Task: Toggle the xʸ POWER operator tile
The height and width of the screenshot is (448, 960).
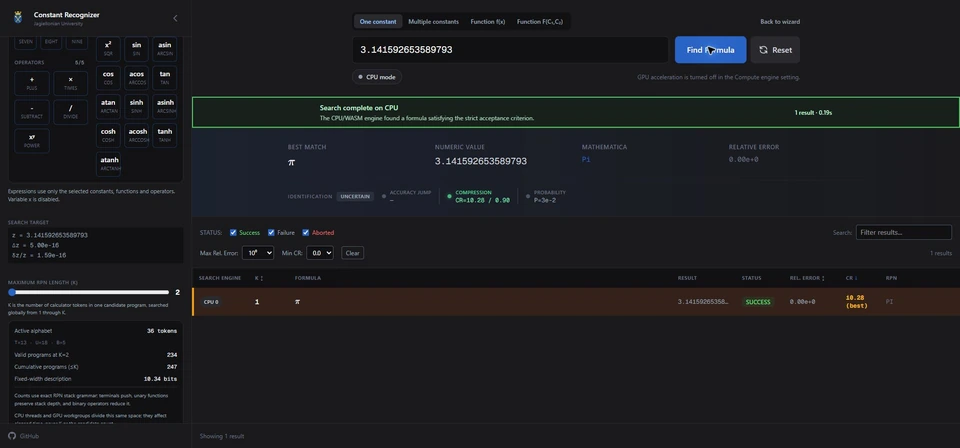Action: pyautogui.click(x=32, y=141)
